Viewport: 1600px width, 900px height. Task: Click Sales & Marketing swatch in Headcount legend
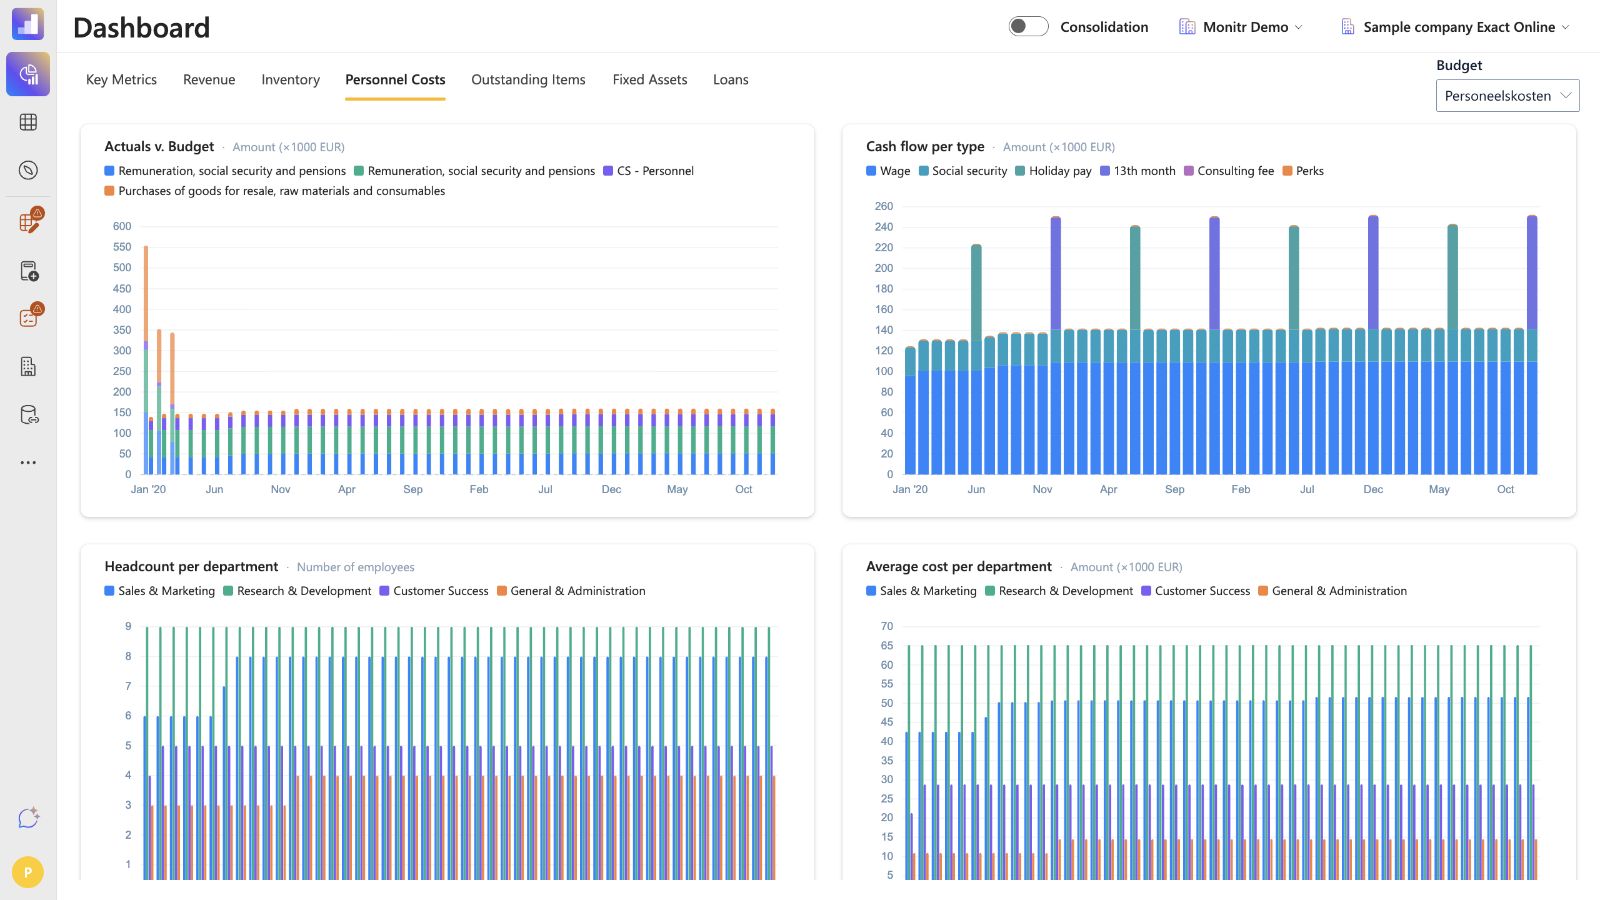109,591
